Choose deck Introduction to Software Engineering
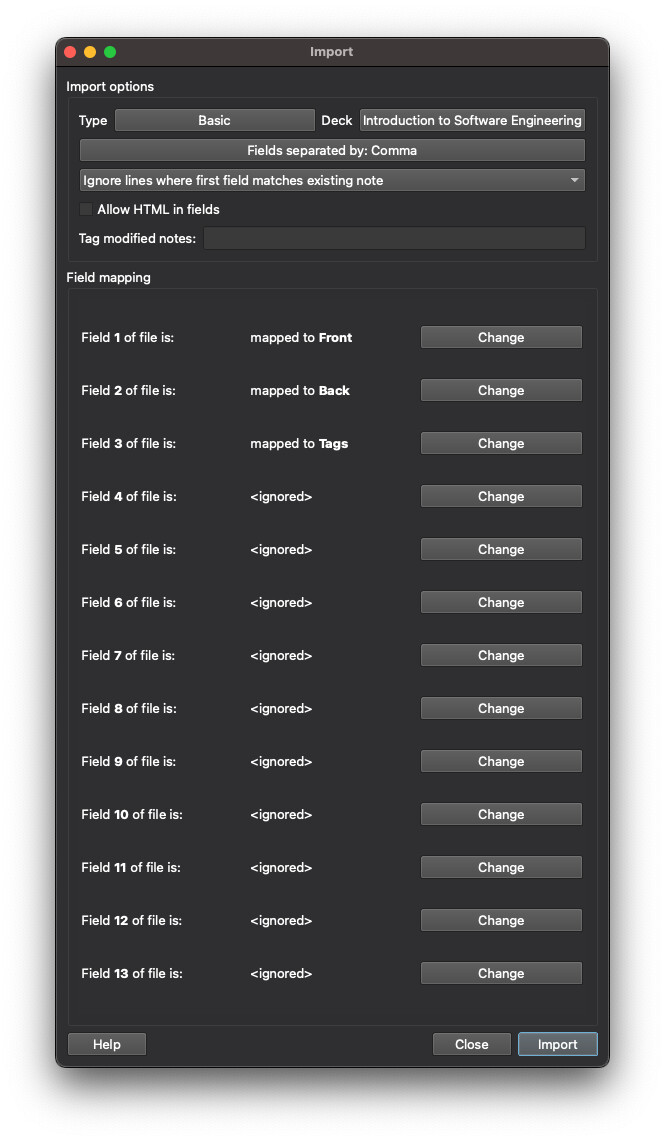 tap(472, 121)
